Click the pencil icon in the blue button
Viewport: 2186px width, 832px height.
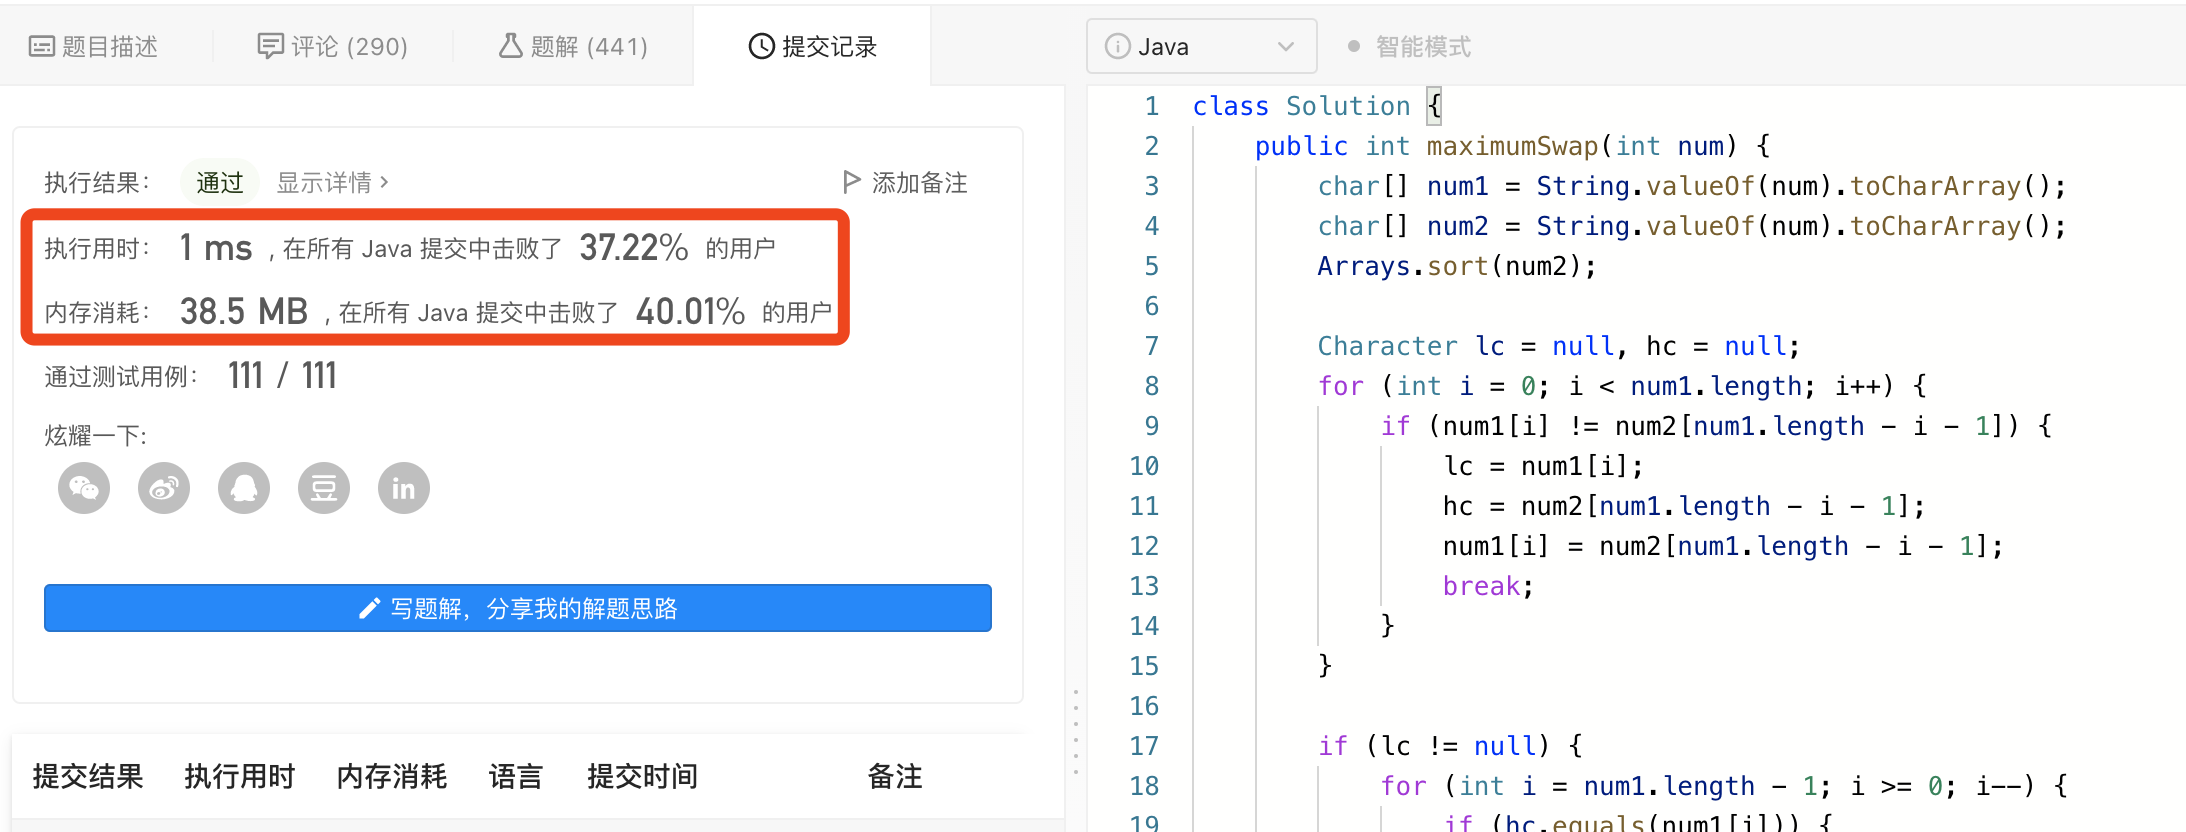369,608
